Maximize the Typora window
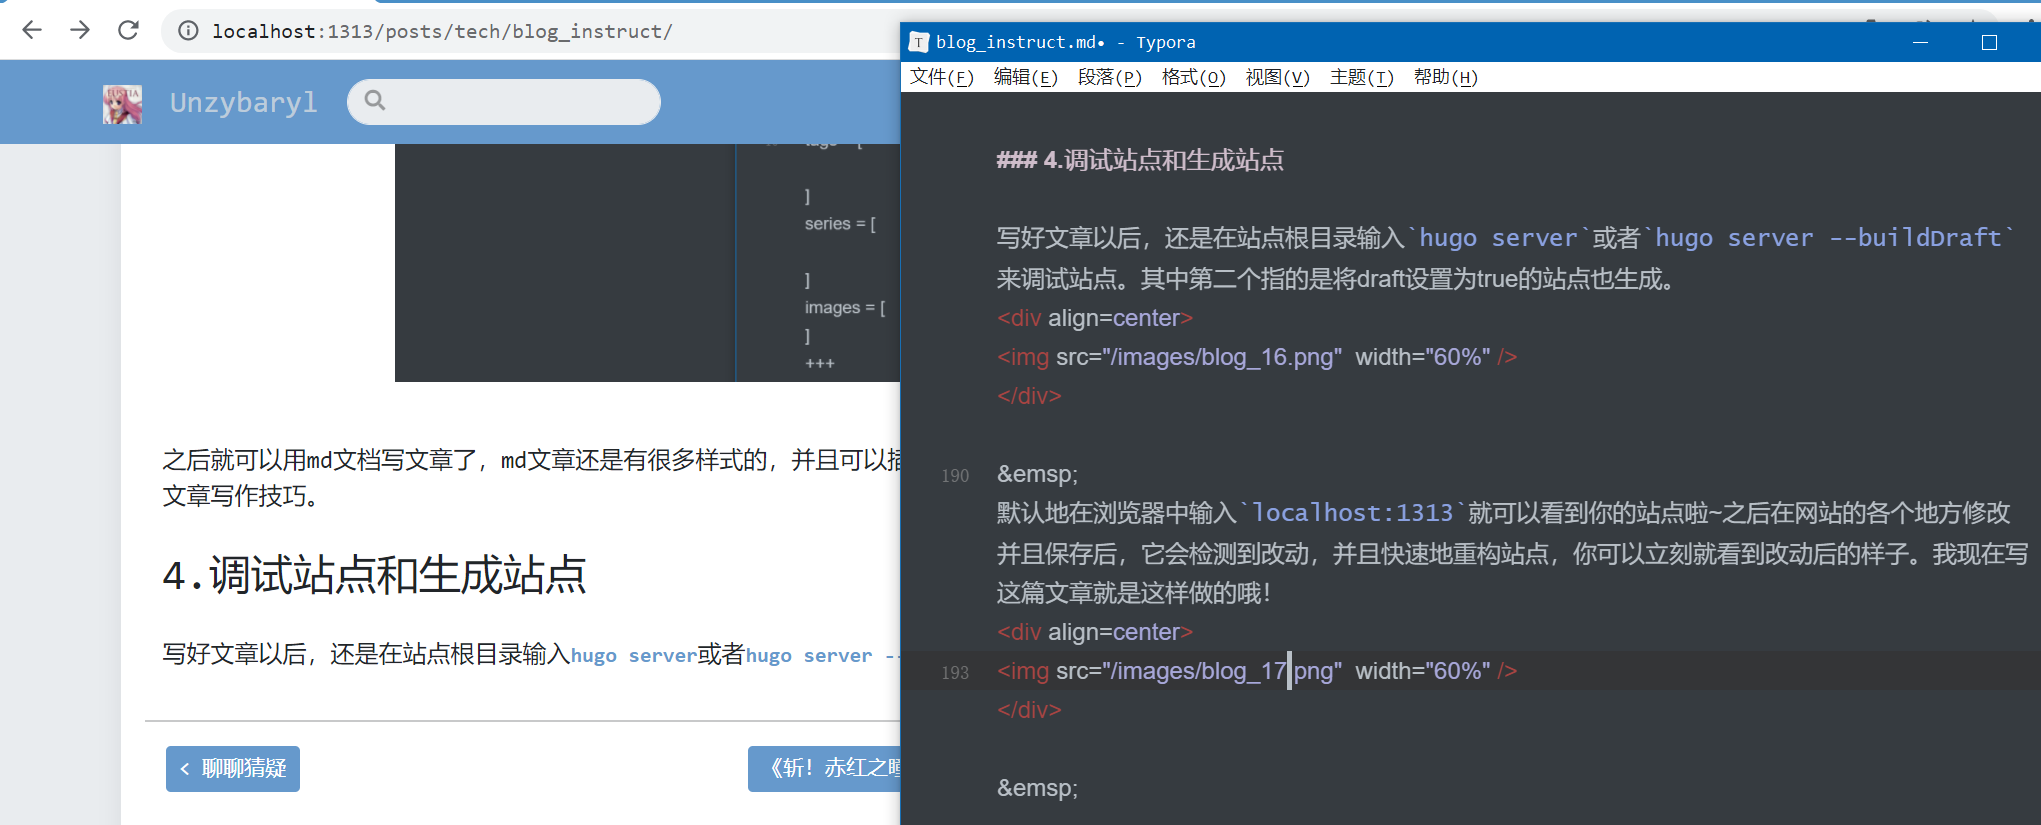 coord(1989,42)
